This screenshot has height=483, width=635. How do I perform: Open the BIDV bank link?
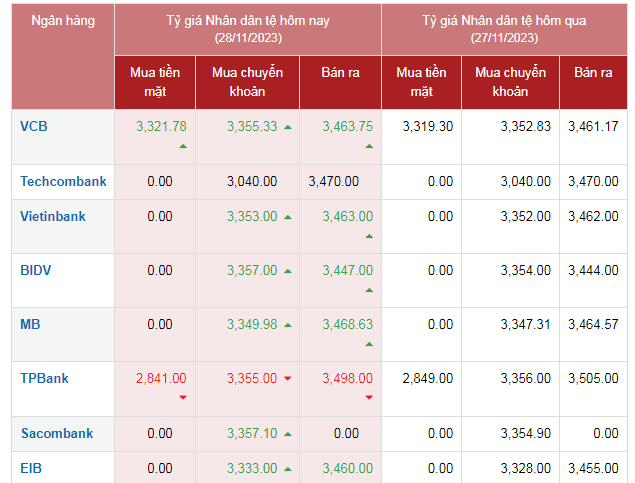click(36, 270)
